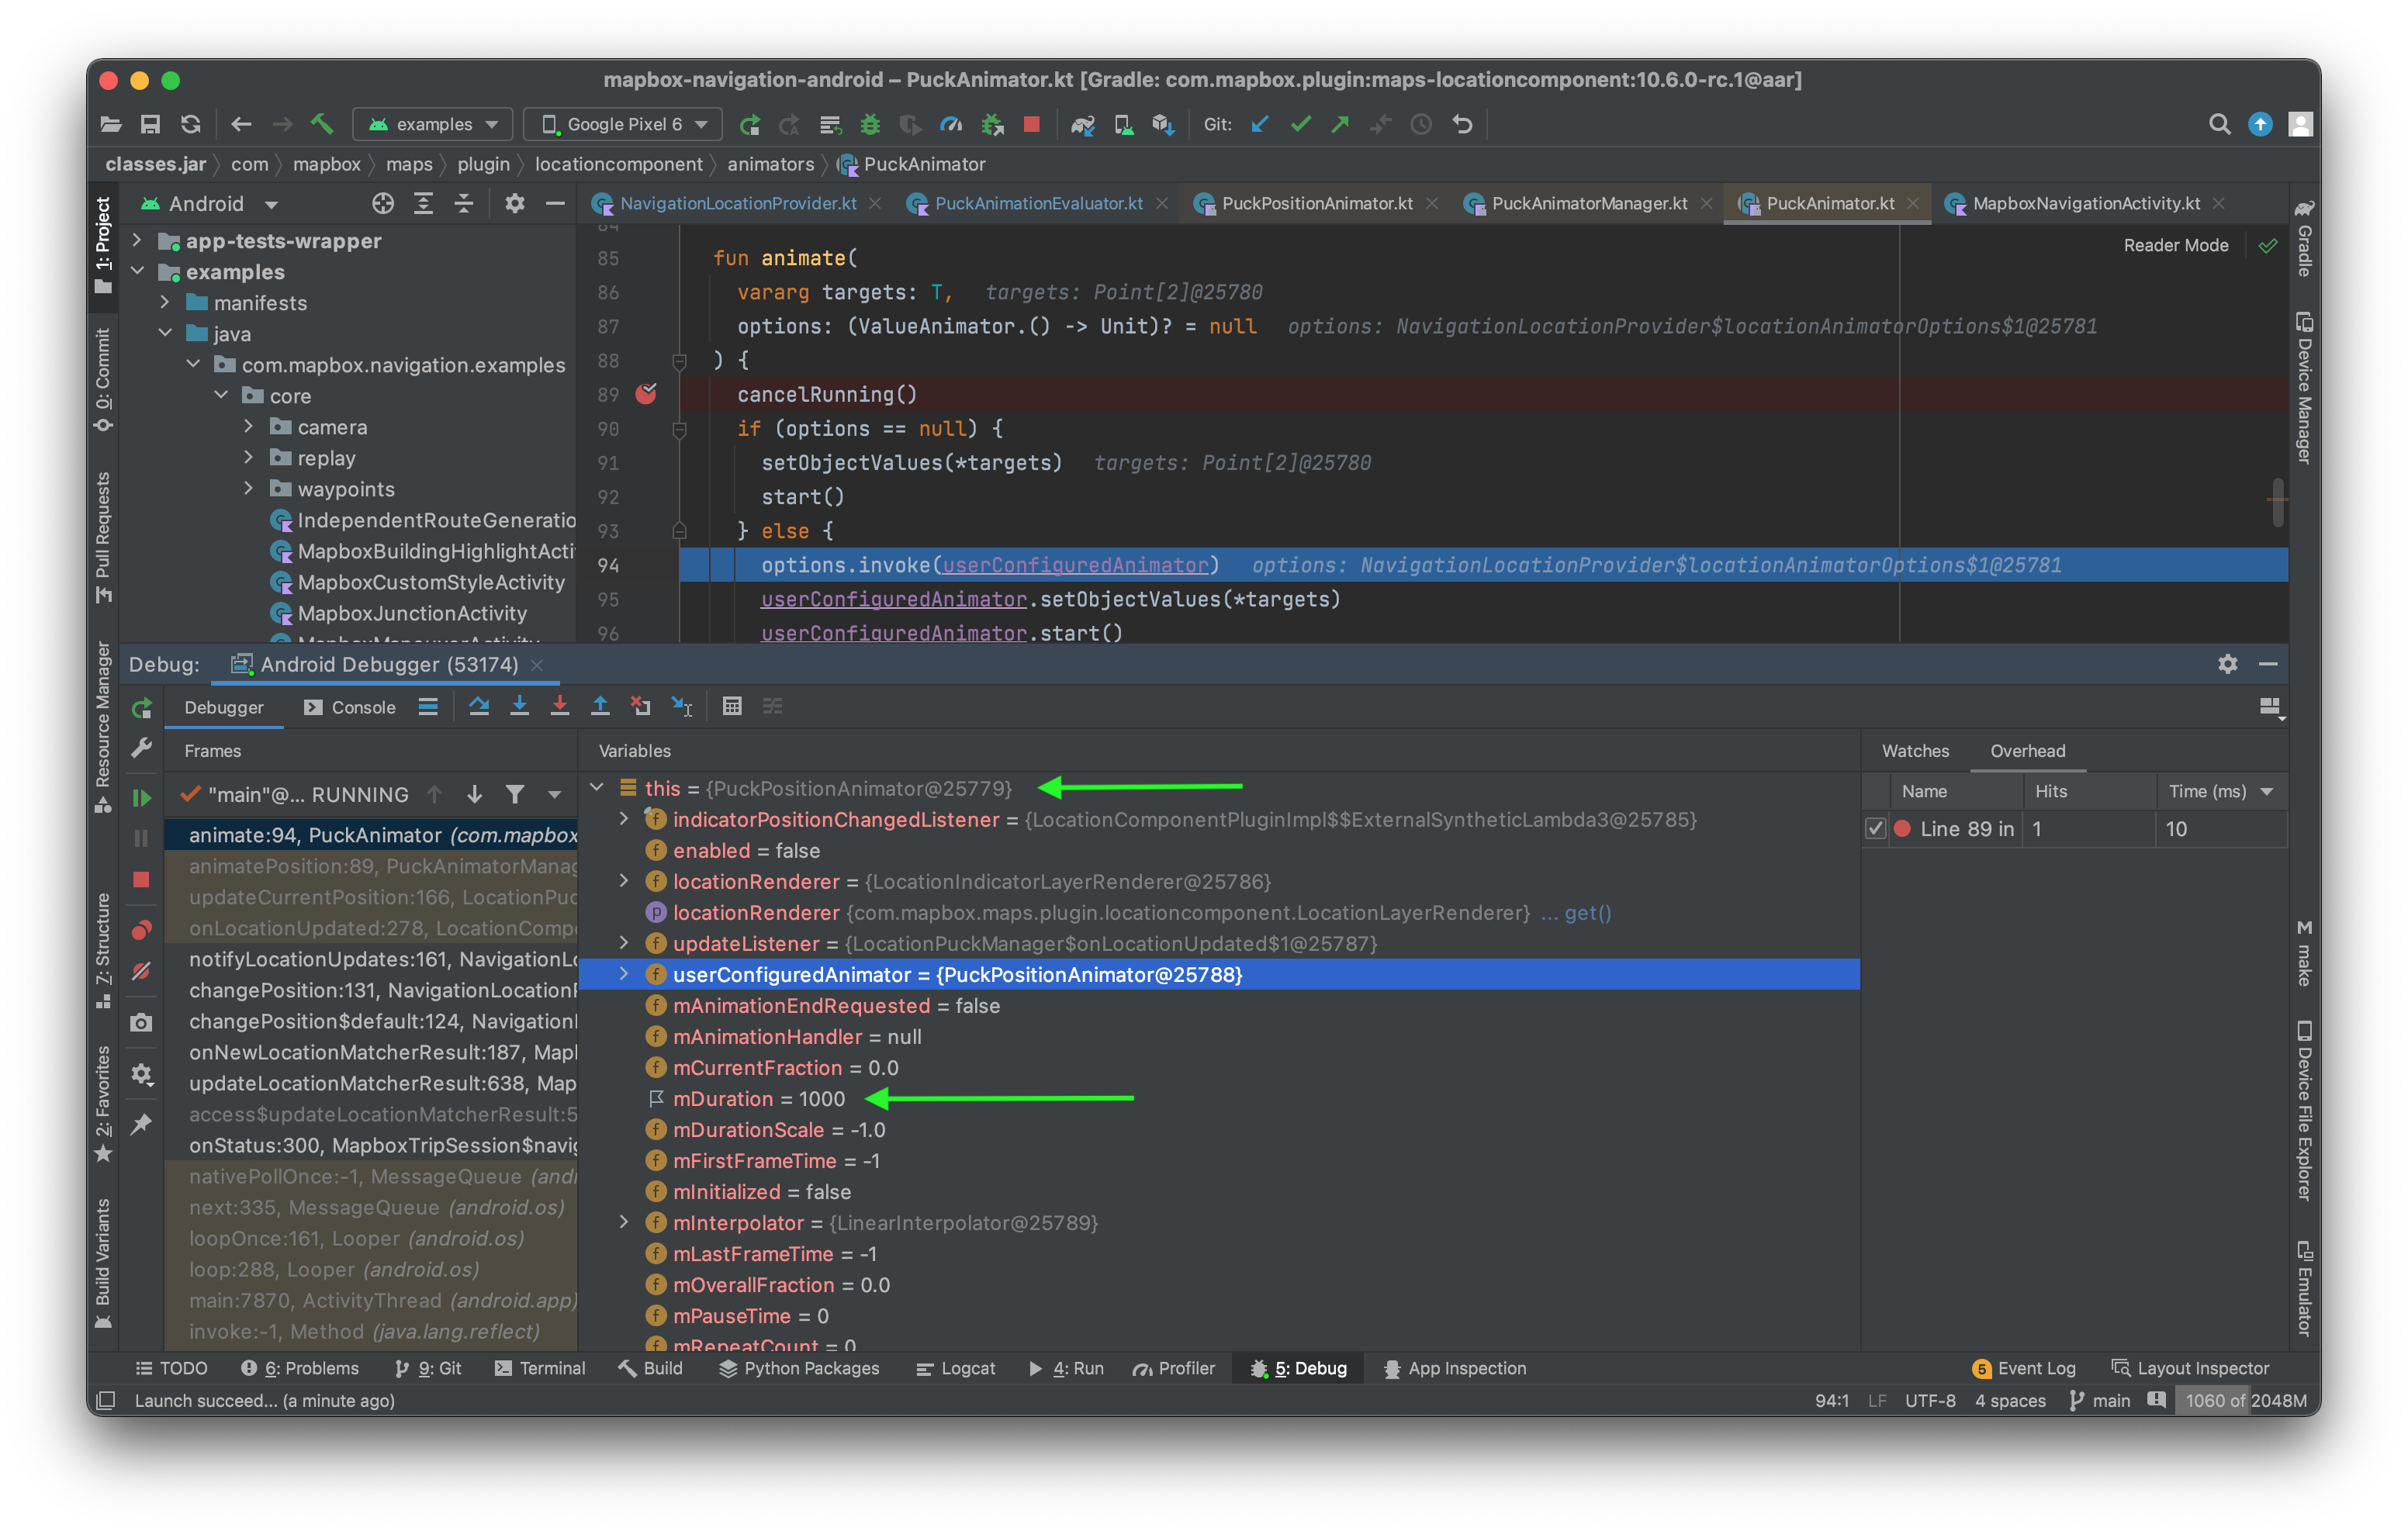Select the Step Over debugger icon
This screenshot has width=2408, height=1531.
click(480, 706)
